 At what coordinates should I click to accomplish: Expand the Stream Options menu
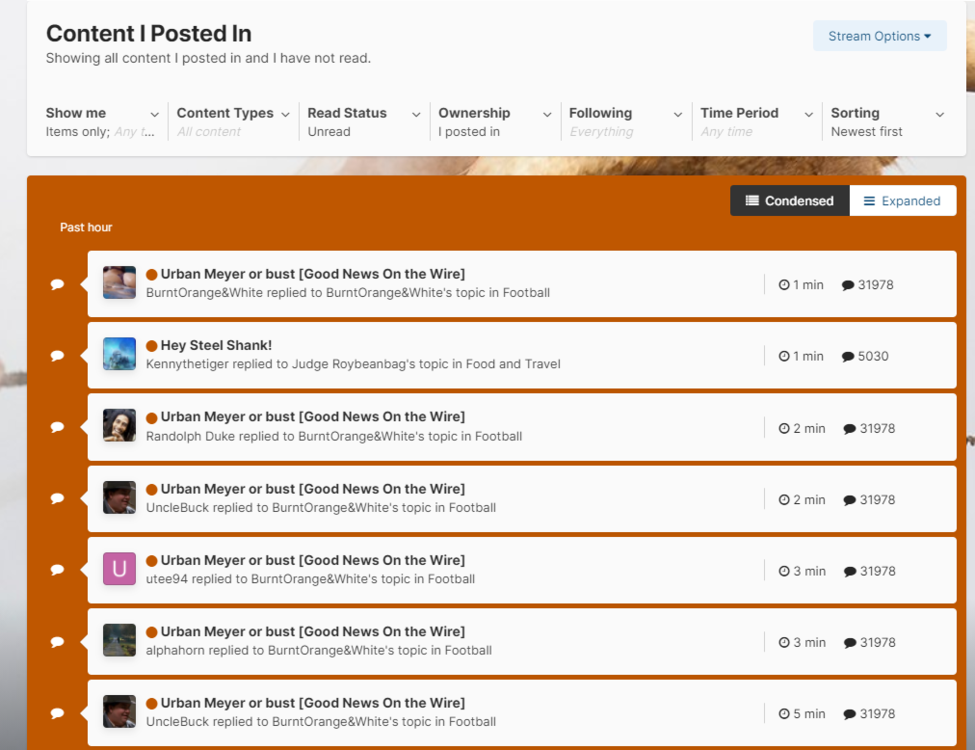coord(879,36)
